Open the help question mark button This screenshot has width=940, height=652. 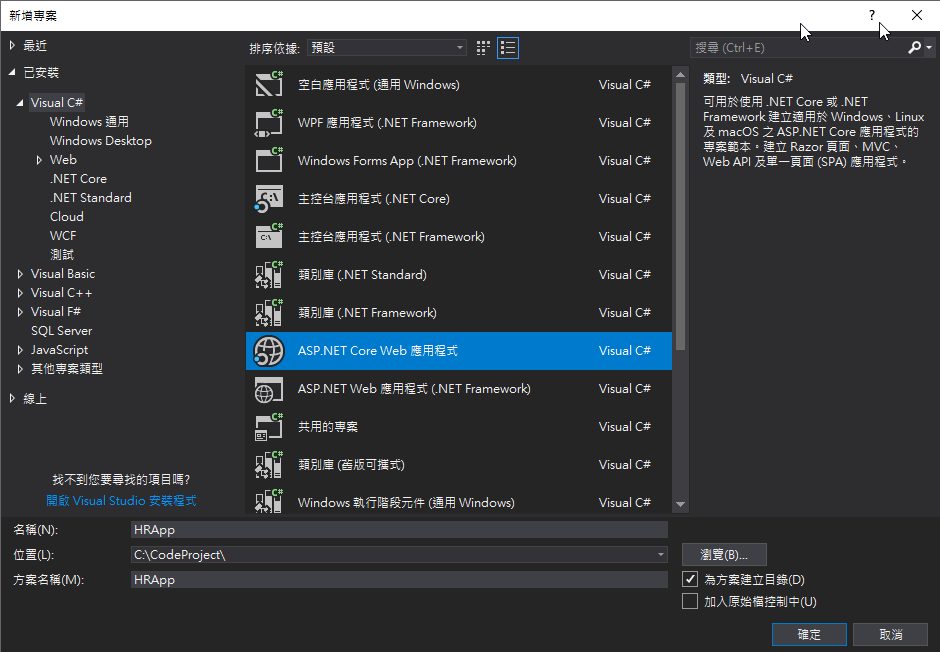pyautogui.click(x=872, y=16)
